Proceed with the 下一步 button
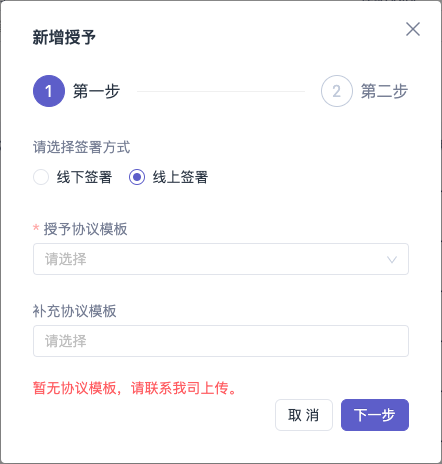442x464 pixels. (375, 415)
